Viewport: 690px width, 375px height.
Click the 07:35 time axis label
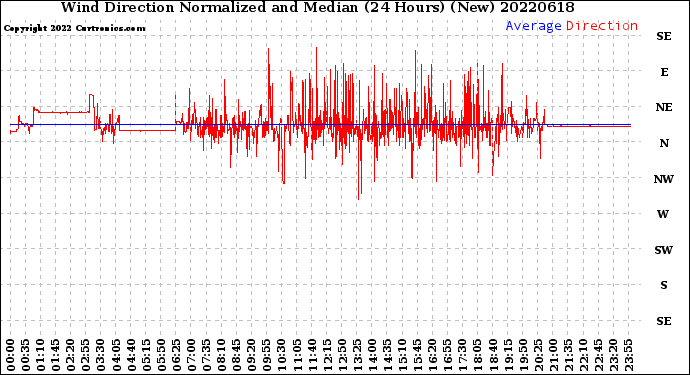point(207,355)
